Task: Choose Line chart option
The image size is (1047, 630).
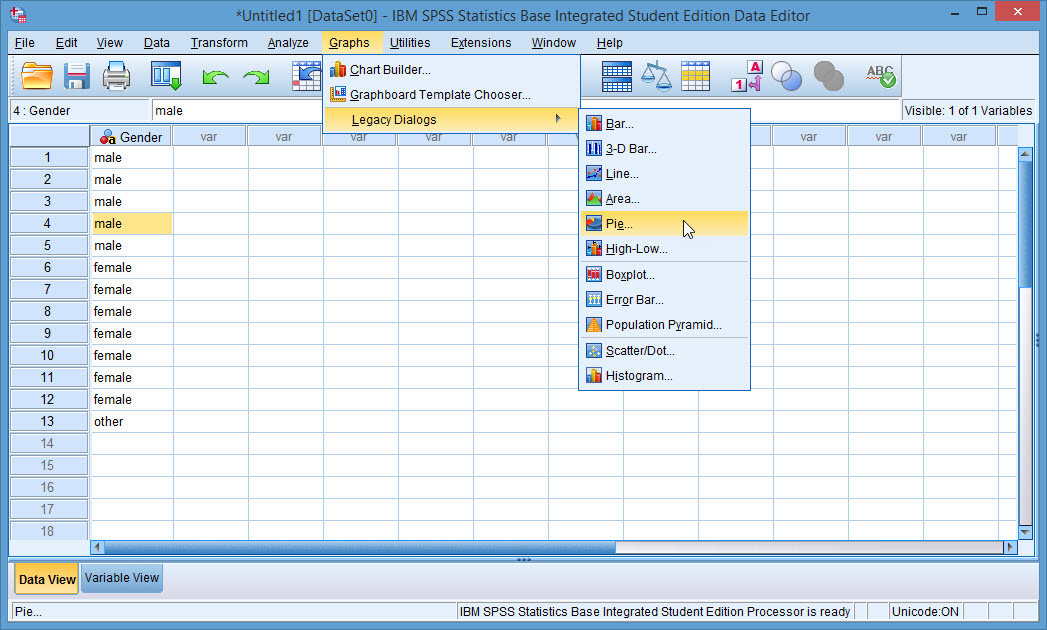Action: tap(664, 174)
